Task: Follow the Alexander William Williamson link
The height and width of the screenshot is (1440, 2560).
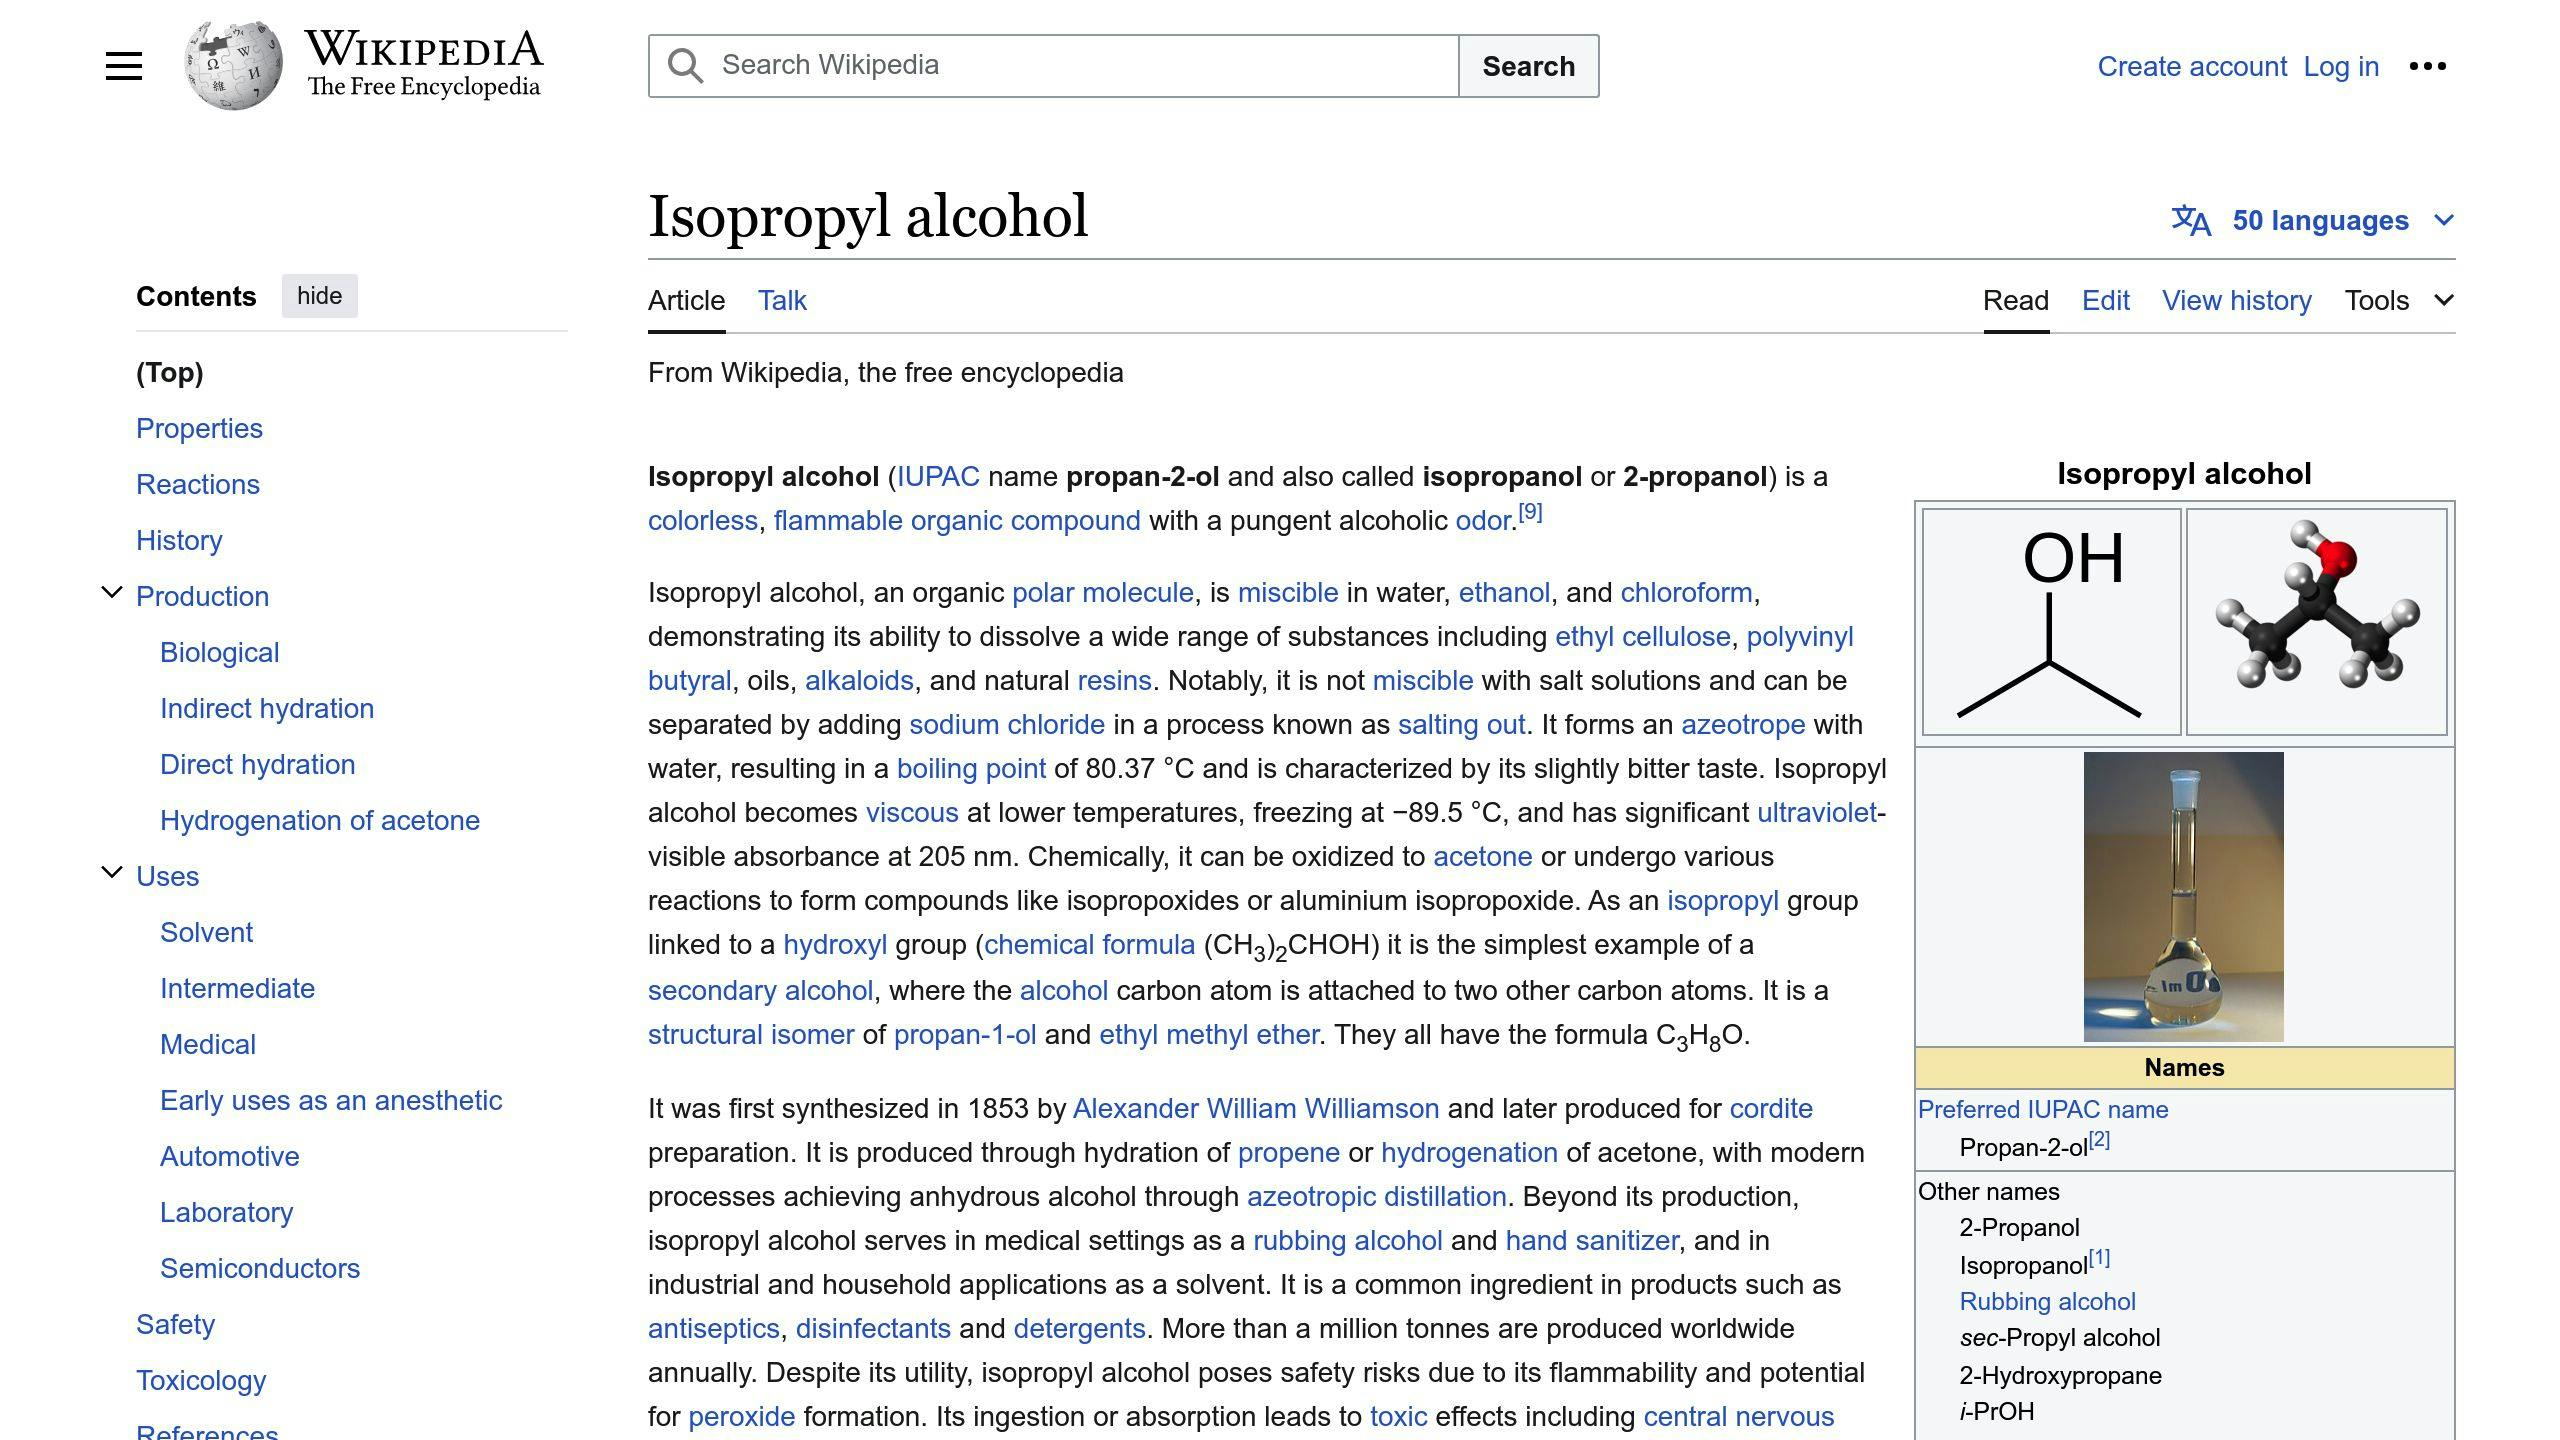Action: pos(1255,1109)
